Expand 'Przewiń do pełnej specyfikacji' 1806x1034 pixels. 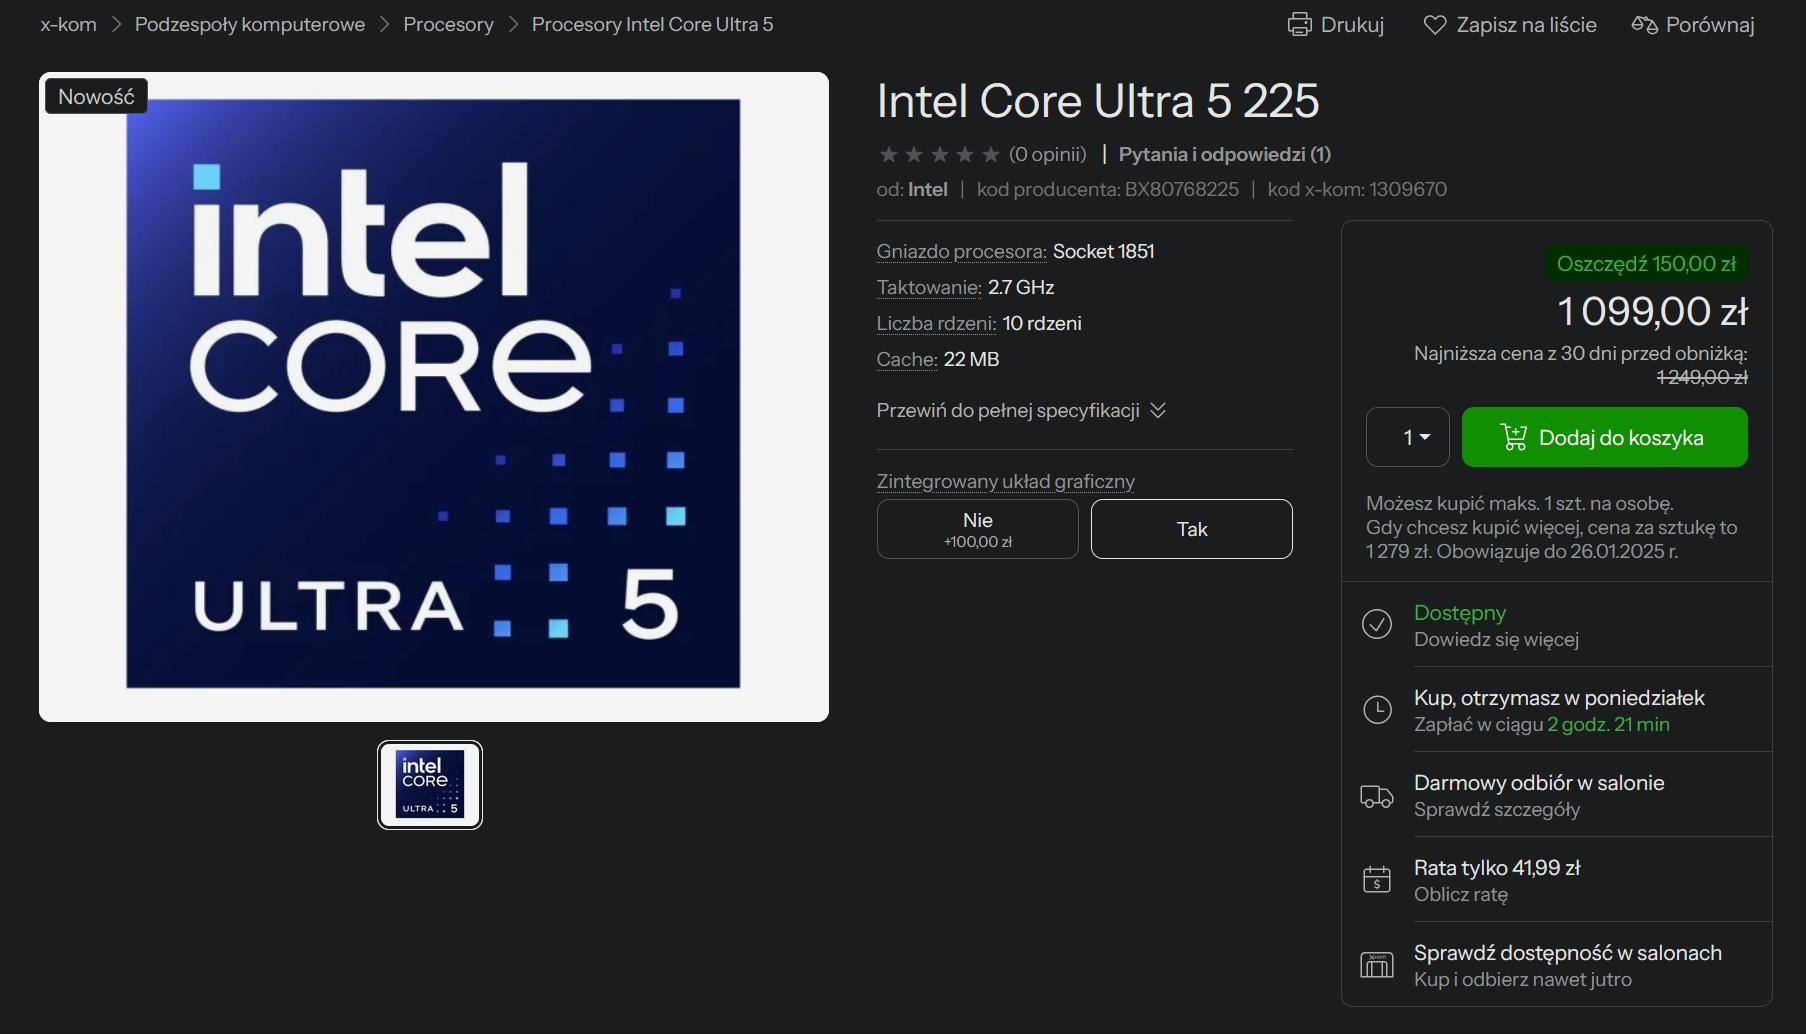coord(1020,411)
